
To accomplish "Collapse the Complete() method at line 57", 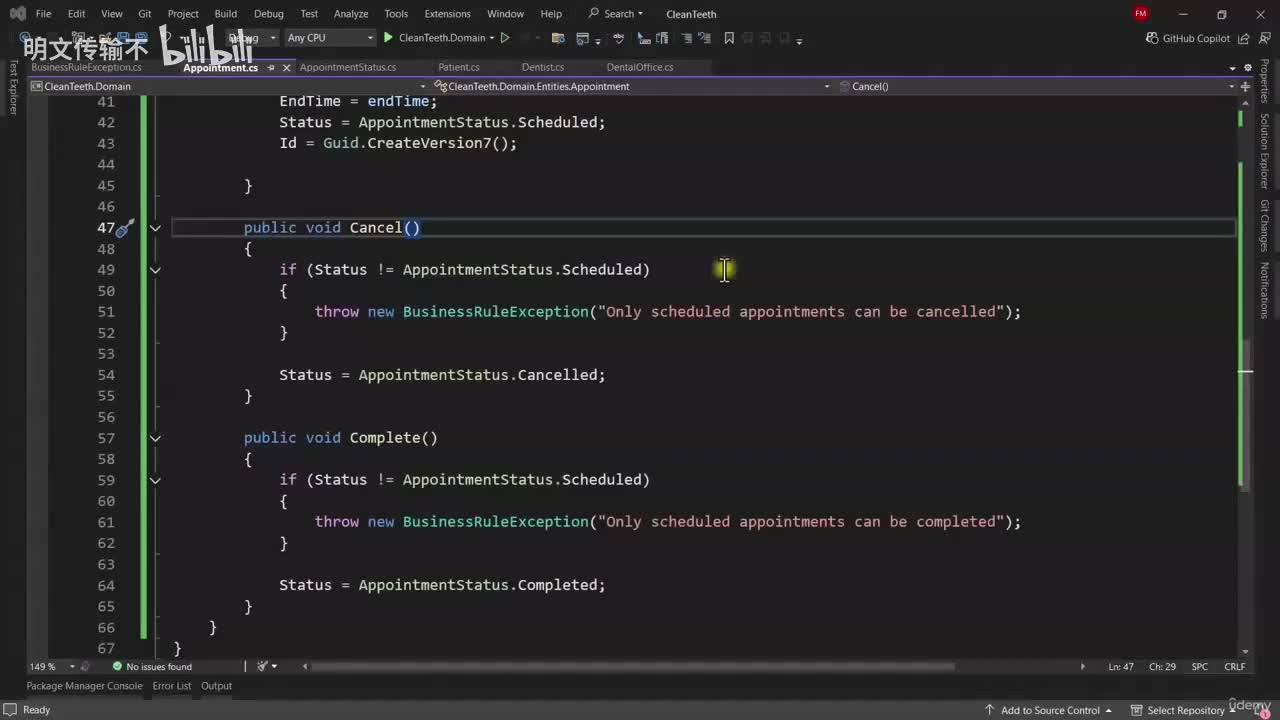I will pyautogui.click(x=155, y=438).
